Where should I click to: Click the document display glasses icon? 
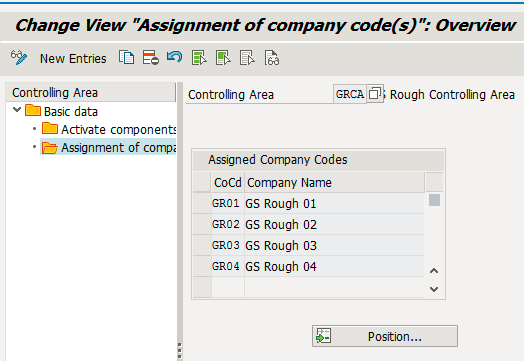(x=272, y=58)
